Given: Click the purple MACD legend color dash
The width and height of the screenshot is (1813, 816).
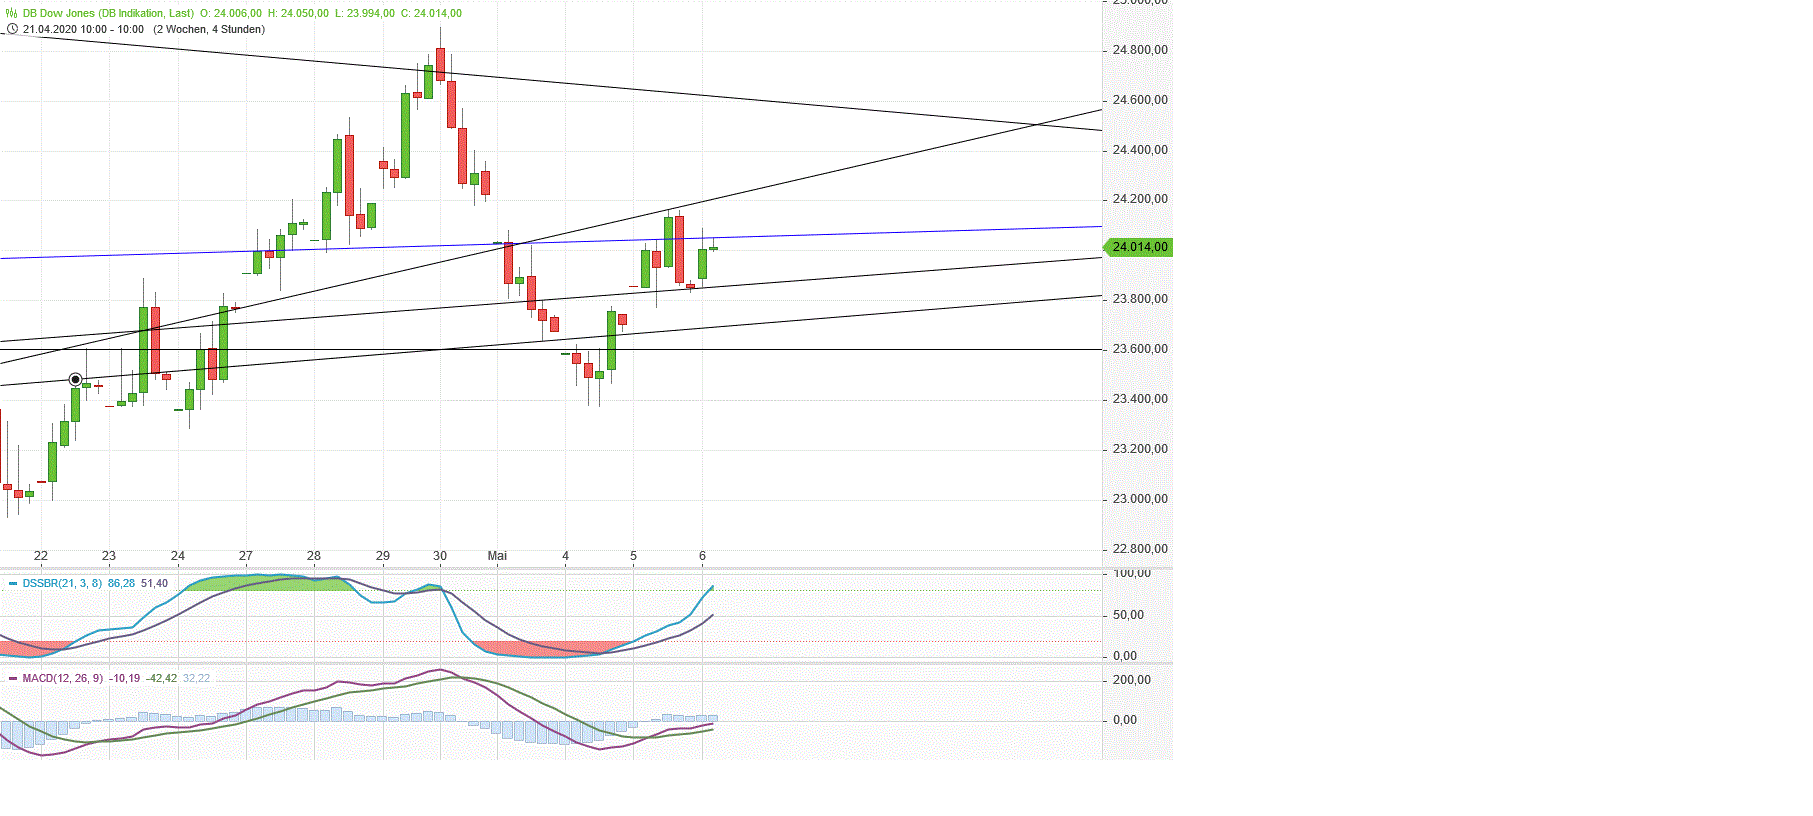Looking at the screenshot, I should [13, 678].
